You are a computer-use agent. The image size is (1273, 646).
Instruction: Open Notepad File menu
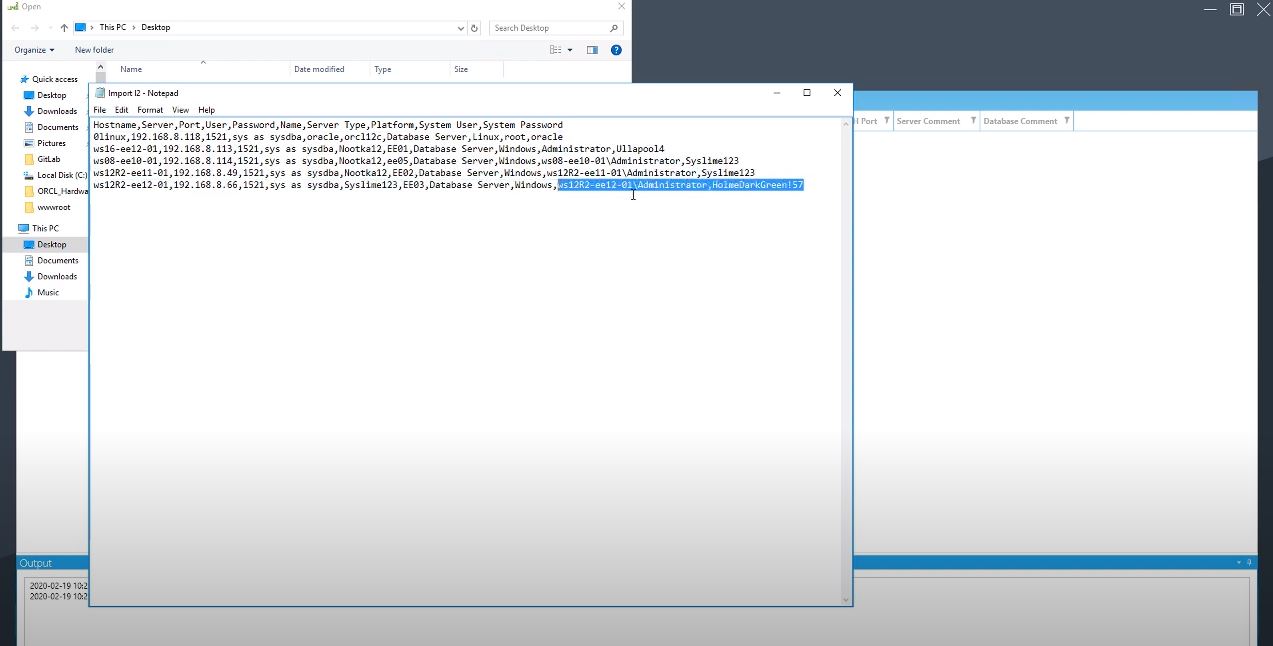click(99, 110)
